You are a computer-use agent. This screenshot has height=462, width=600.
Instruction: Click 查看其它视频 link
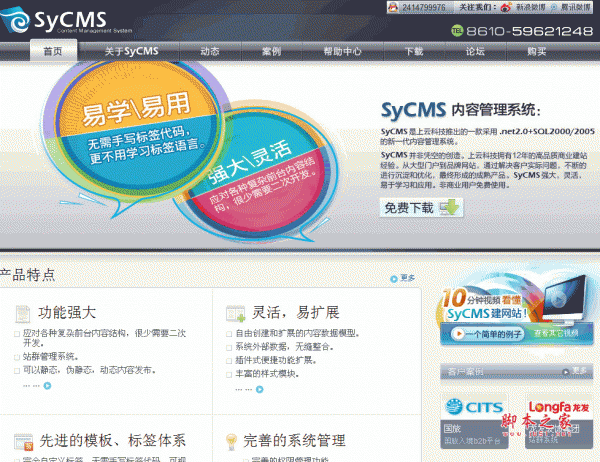point(556,333)
